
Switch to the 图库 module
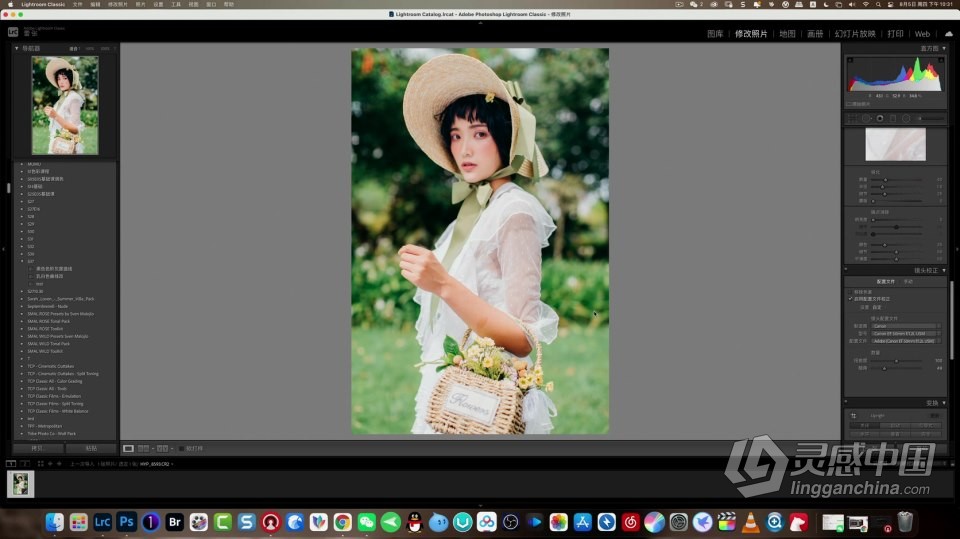(715, 34)
